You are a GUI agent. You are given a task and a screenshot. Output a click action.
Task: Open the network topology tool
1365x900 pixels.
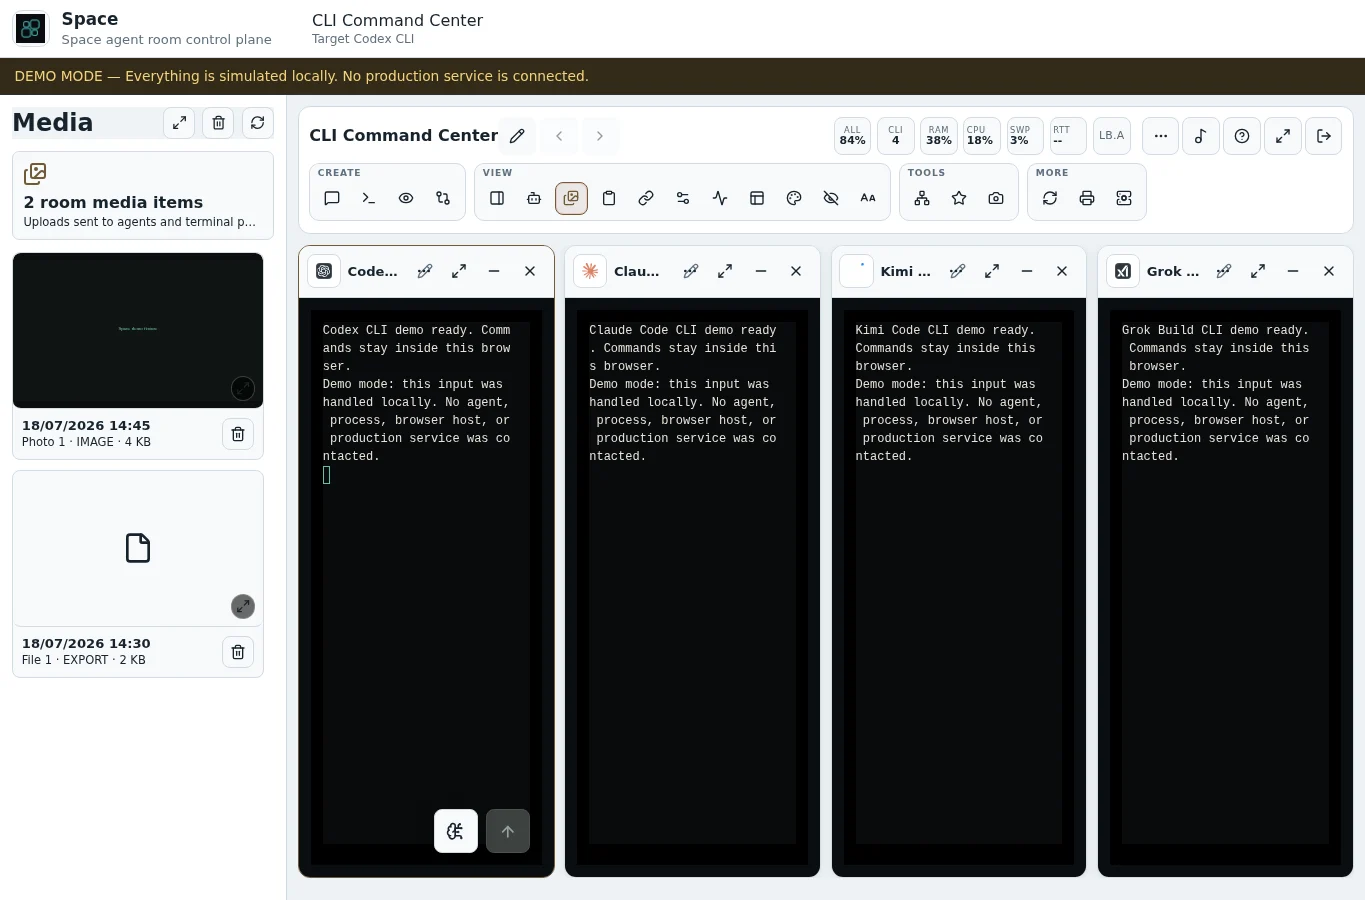point(922,198)
